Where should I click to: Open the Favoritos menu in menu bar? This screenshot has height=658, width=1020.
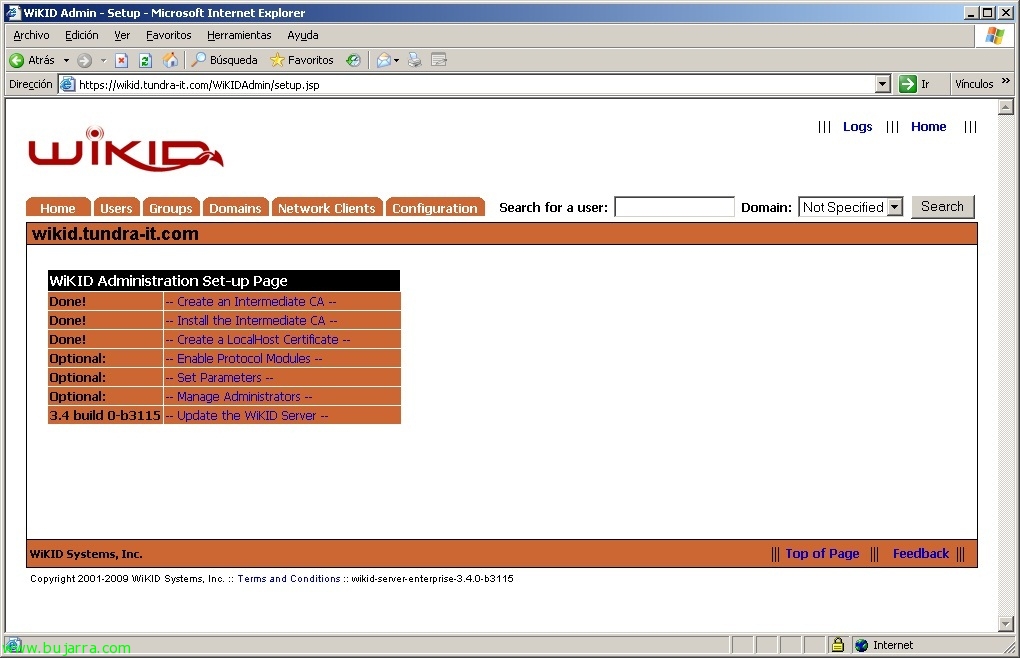pos(168,35)
